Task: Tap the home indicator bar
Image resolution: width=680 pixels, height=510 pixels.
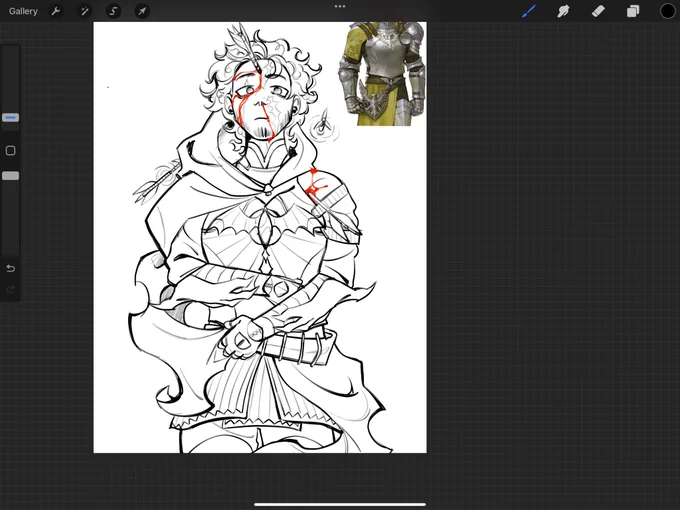Action: click(x=340, y=504)
